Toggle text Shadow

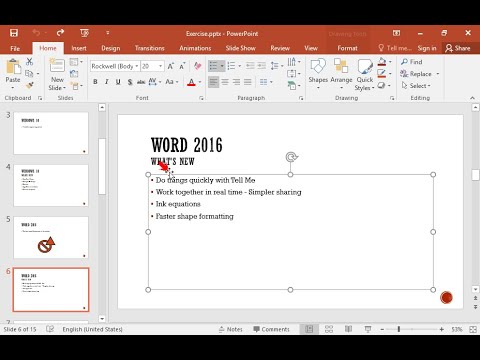130,82
